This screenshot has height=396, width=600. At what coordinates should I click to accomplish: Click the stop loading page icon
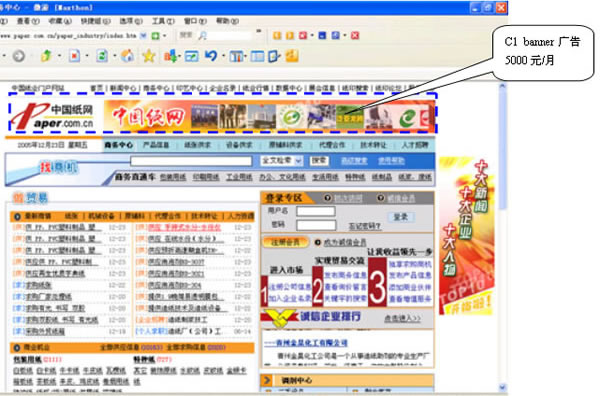coord(74,56)
